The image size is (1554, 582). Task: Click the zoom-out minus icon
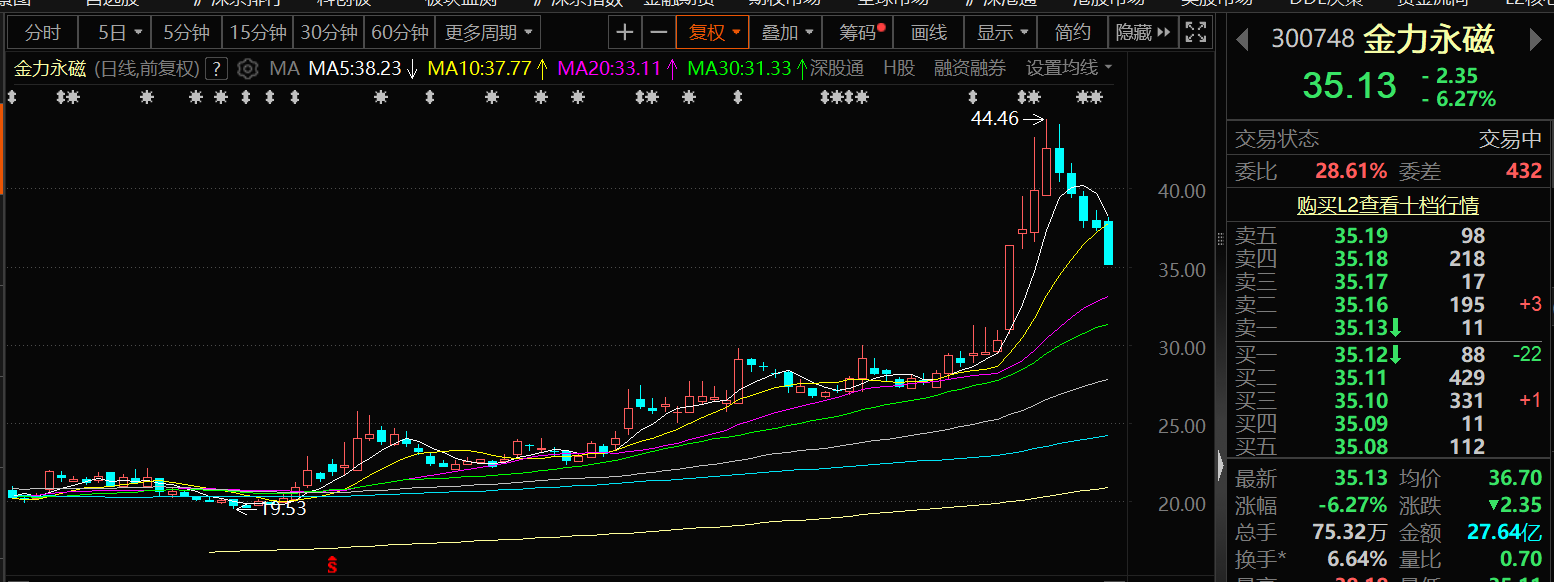658,32
